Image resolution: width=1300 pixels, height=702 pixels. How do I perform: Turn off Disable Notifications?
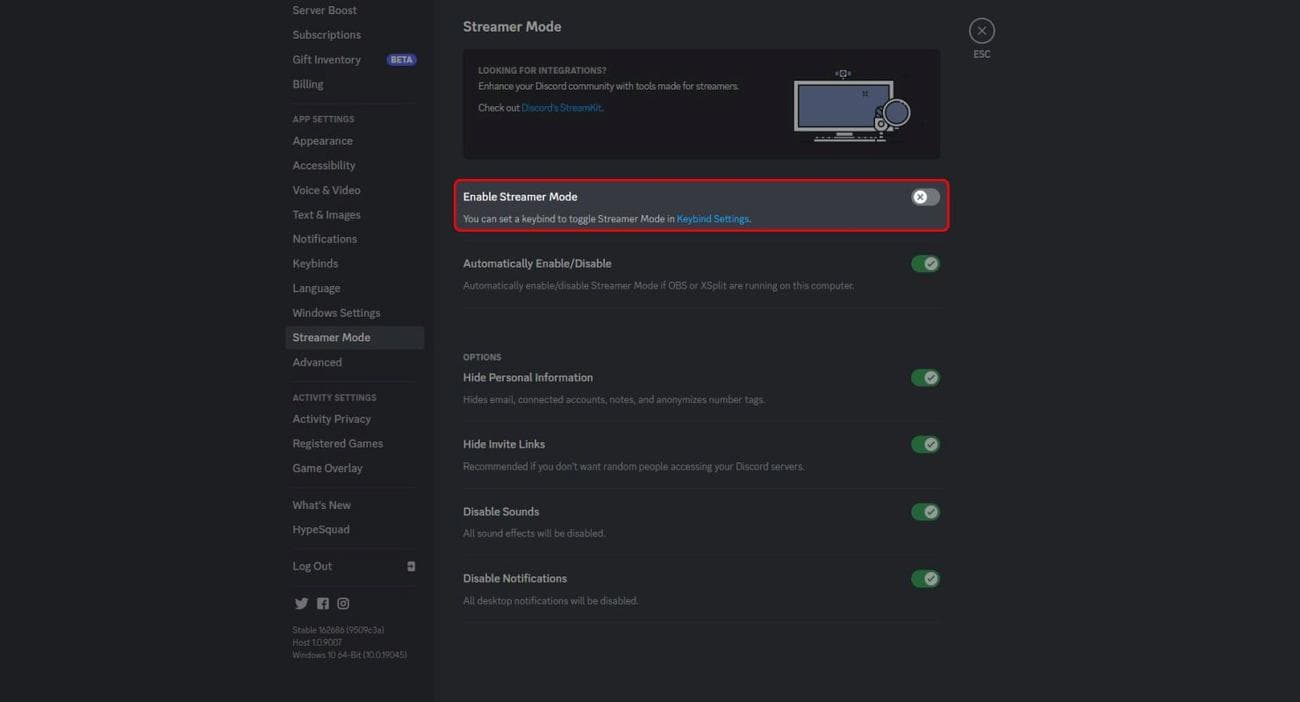[x=925, y=578]
